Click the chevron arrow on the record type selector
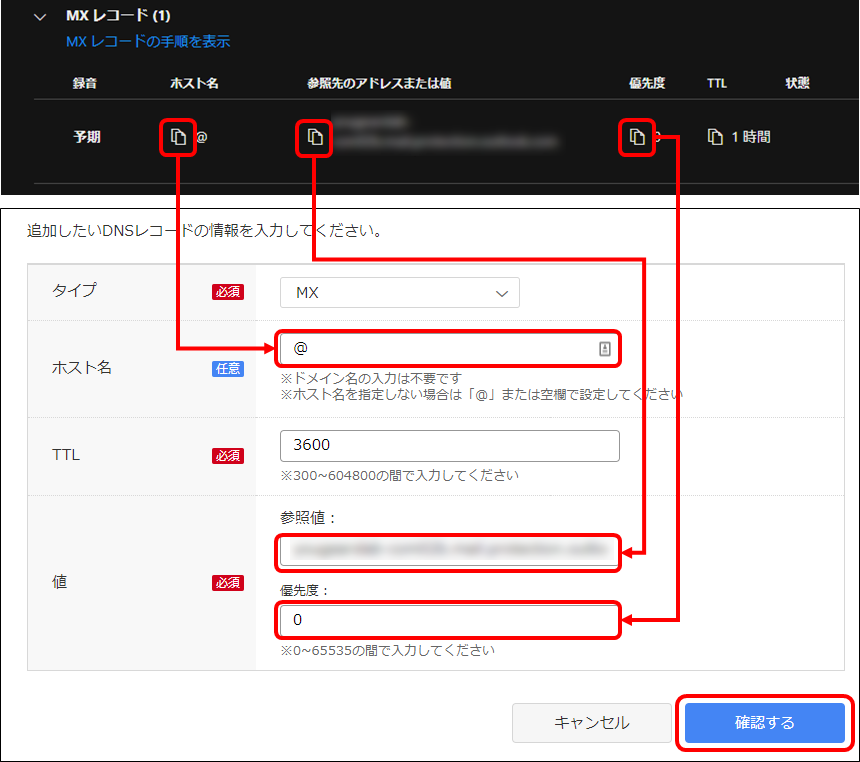Image resolution: width=860 pixels, height=762 pixels. [502, 292]
